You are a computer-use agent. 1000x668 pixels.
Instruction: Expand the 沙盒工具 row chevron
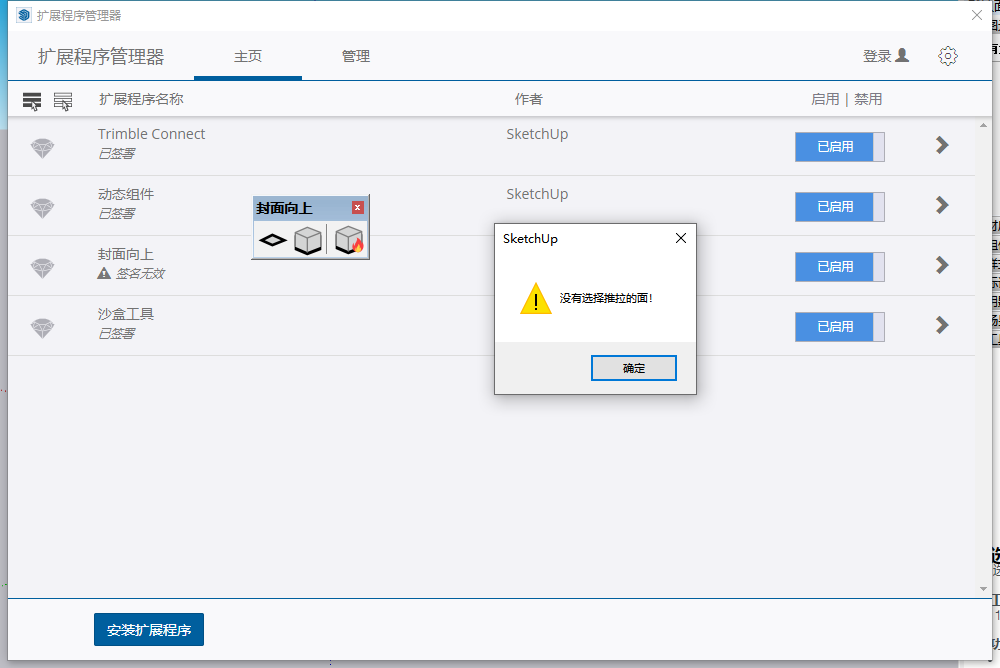941,325
